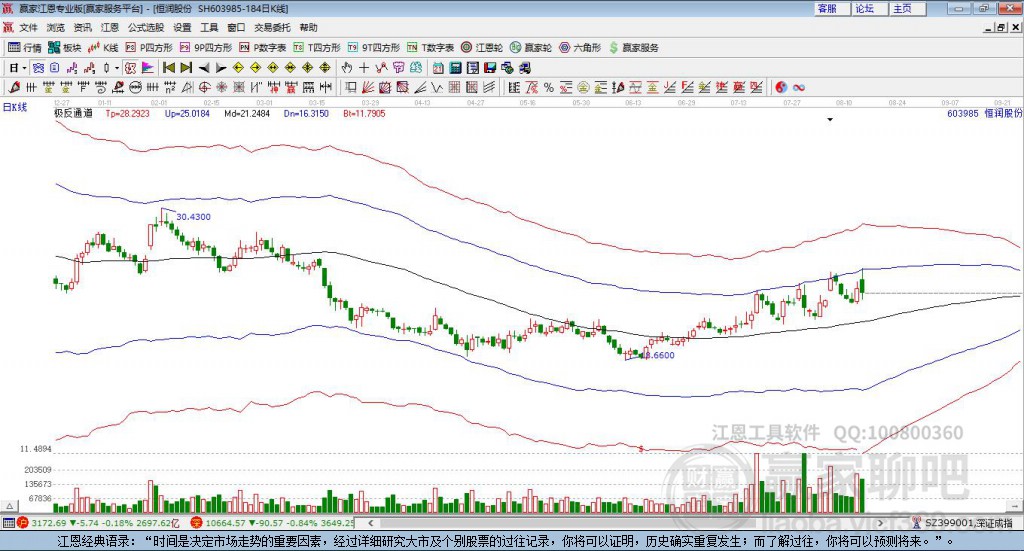Open 交易委托 menu
This screenshot has width=1024, height=551.
pyautogui.click(x=272, y=27)
